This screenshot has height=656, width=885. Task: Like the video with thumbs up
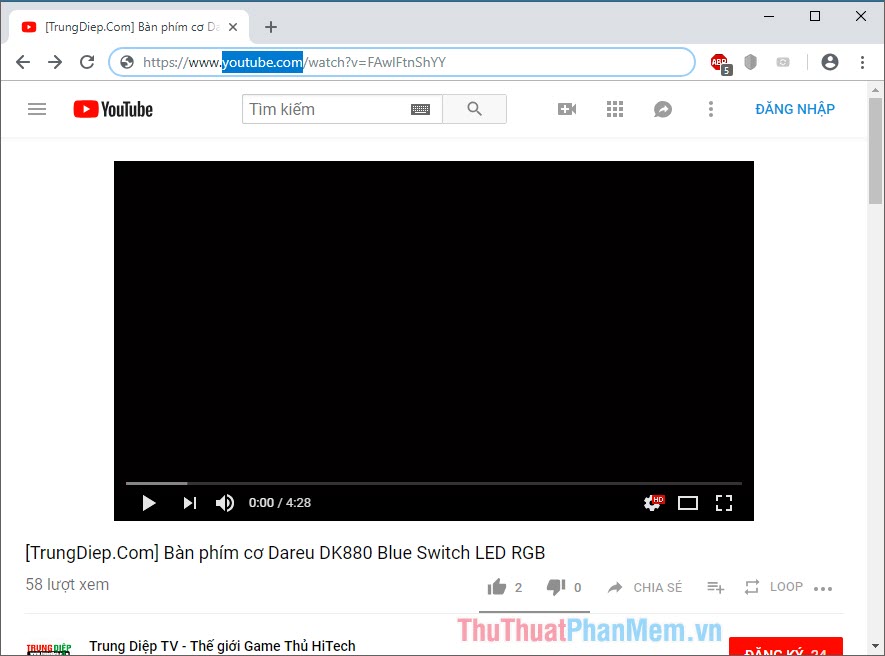tap(496, 587)
